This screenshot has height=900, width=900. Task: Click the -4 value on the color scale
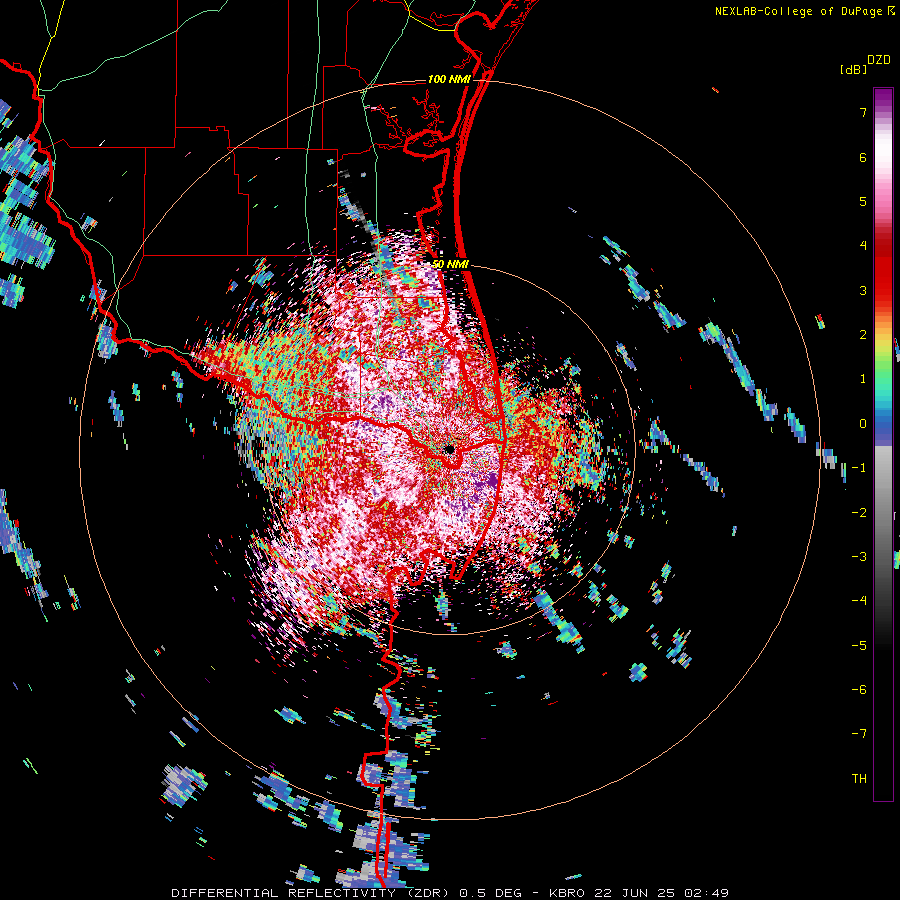pos(859,601)
